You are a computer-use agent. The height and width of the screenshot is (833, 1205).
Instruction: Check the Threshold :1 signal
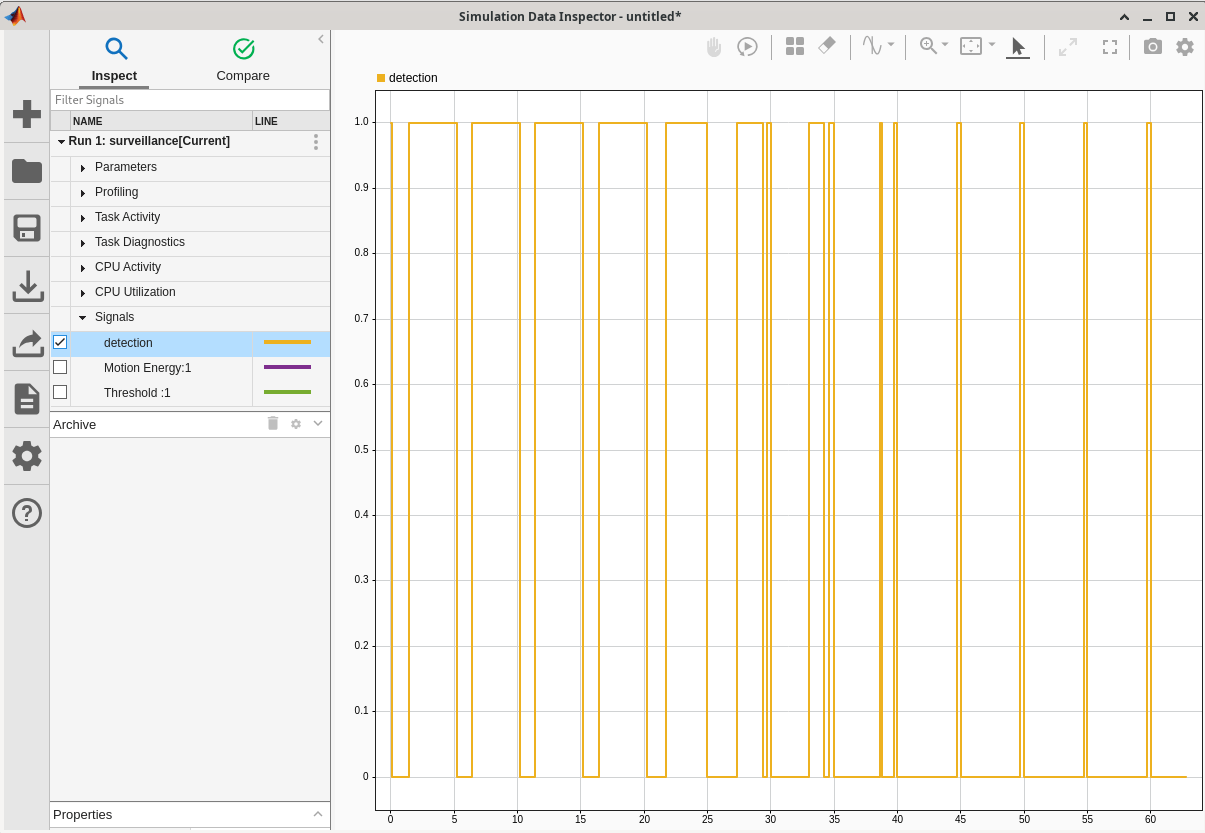pos(60,392)
